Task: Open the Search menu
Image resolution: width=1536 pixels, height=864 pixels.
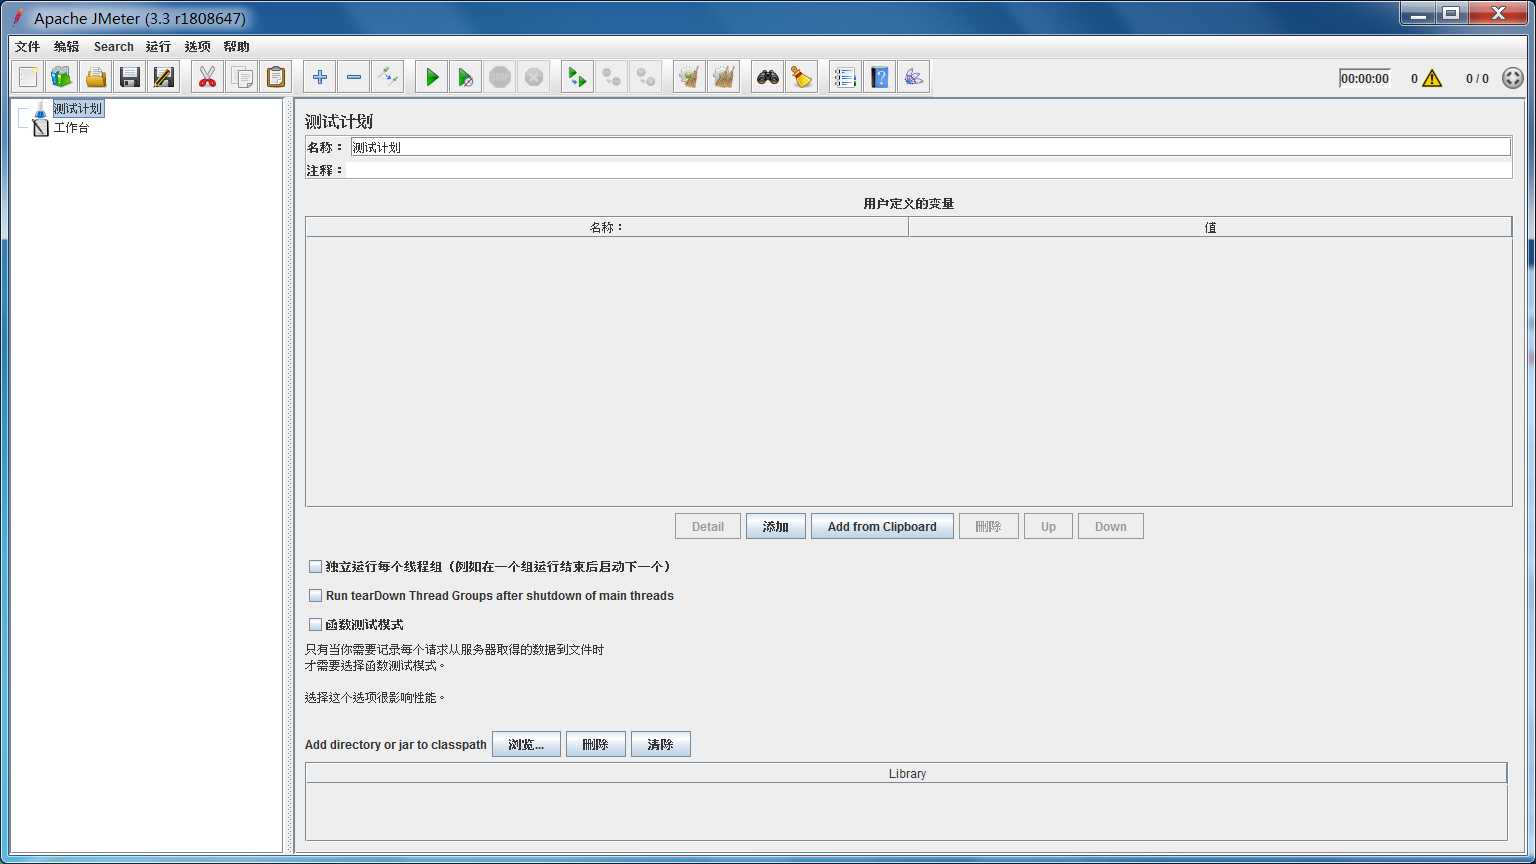Action: (x=114, y=47)
